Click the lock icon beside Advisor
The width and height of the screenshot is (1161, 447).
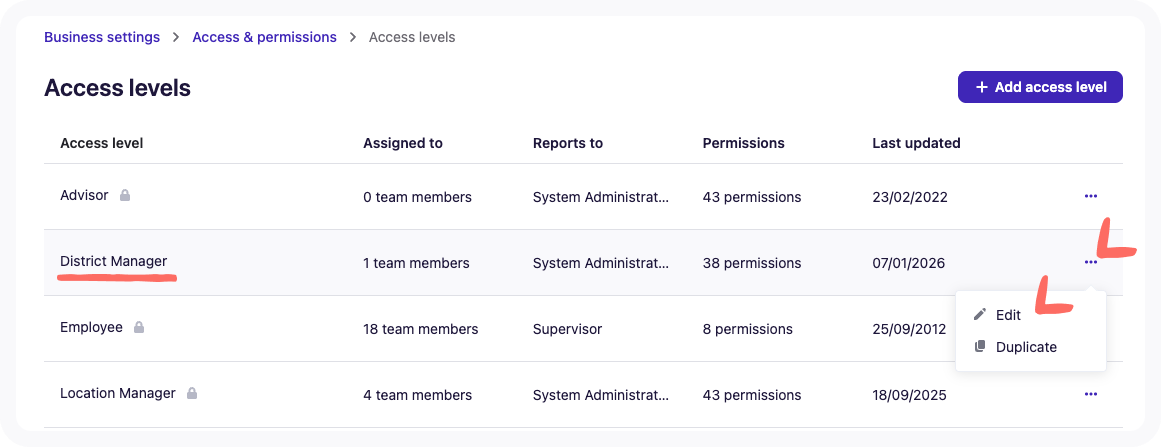point(125,195)
